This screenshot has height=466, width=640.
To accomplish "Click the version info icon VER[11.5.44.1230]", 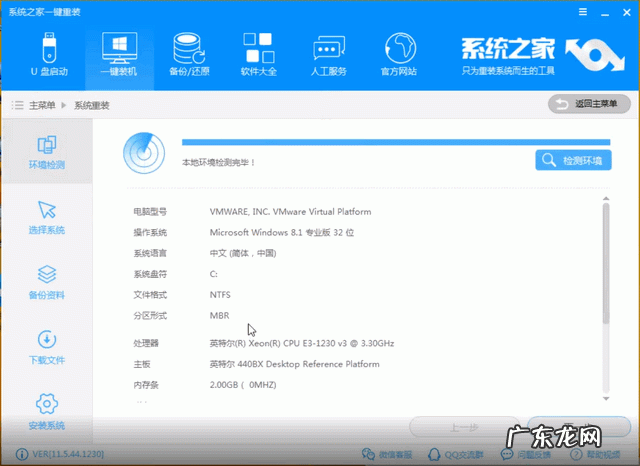I will click(21, 454).
